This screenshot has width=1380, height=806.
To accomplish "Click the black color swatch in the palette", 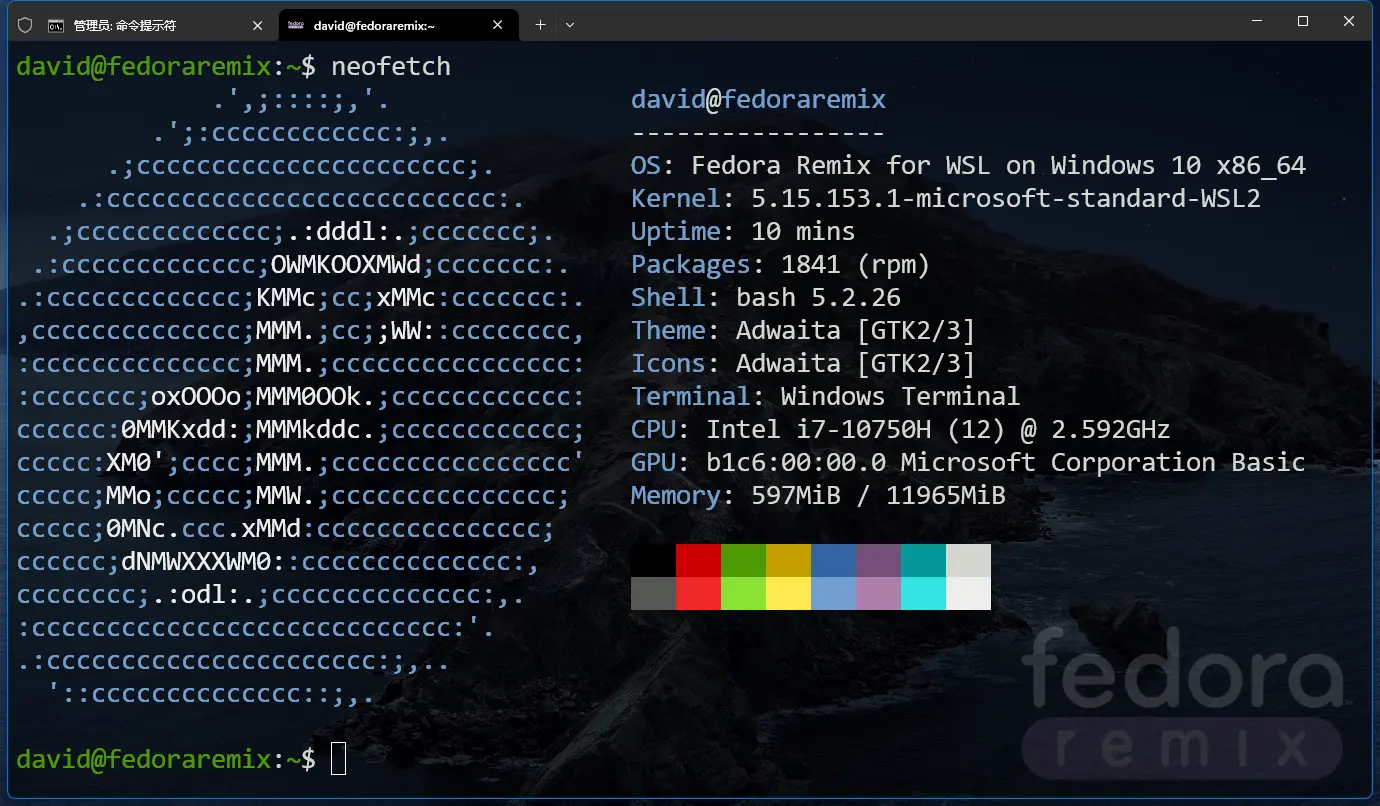I will pyautogui.click(x=653, y=560).
